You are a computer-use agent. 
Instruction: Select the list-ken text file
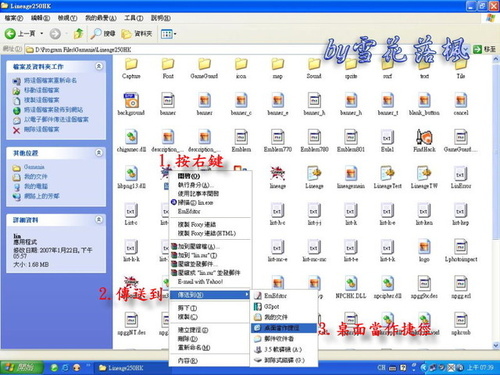tap(424, 214)
